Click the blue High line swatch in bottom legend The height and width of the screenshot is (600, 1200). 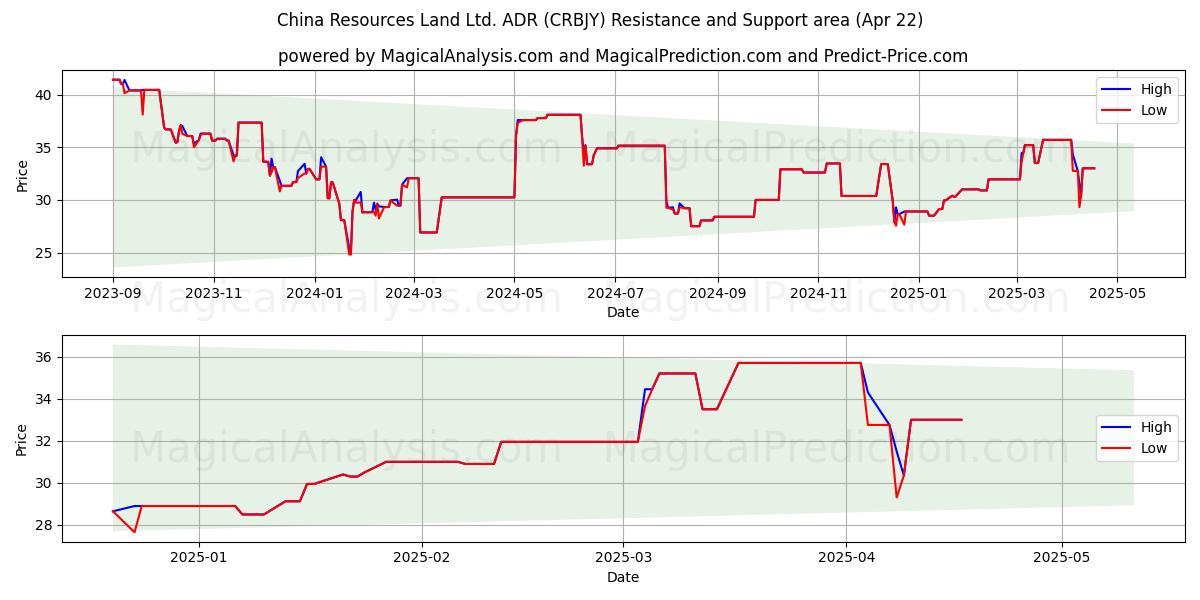(1117, 429)
